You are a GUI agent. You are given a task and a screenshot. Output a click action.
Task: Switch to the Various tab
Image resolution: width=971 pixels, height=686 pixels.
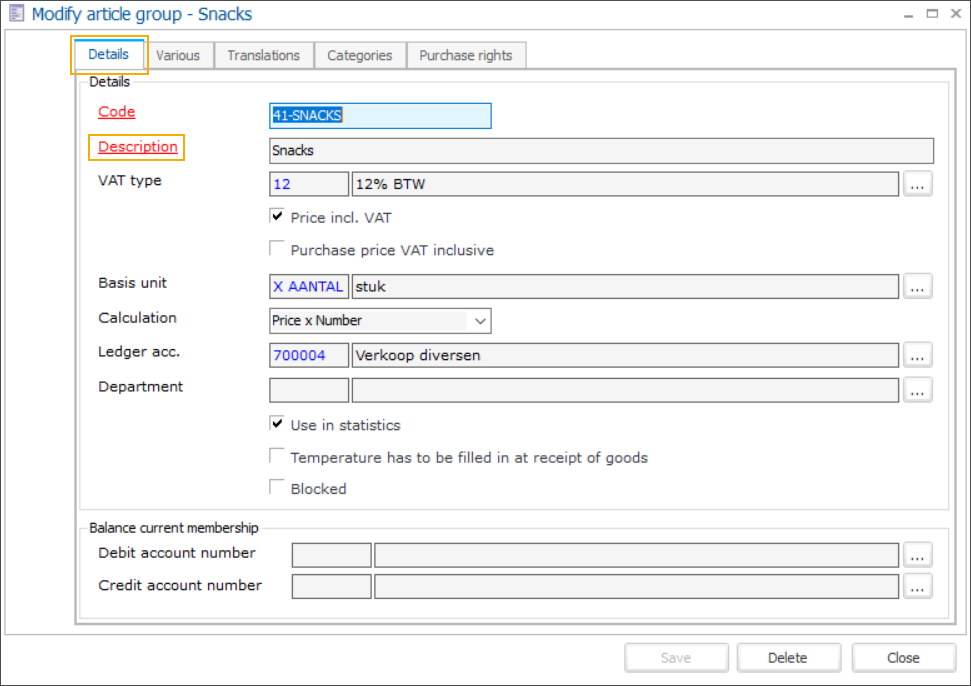[x=178, y=56]
